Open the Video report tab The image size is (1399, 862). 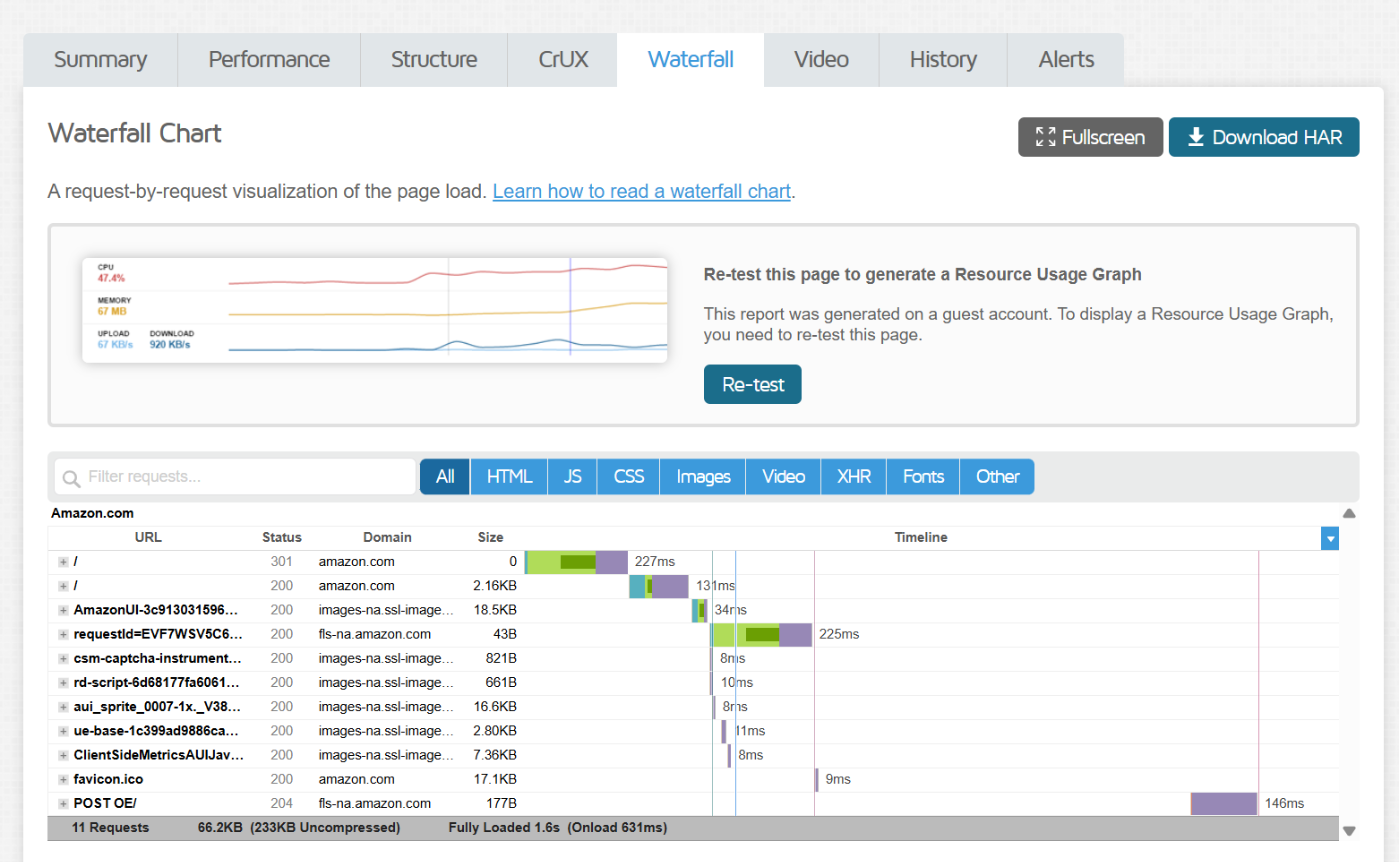821,60
